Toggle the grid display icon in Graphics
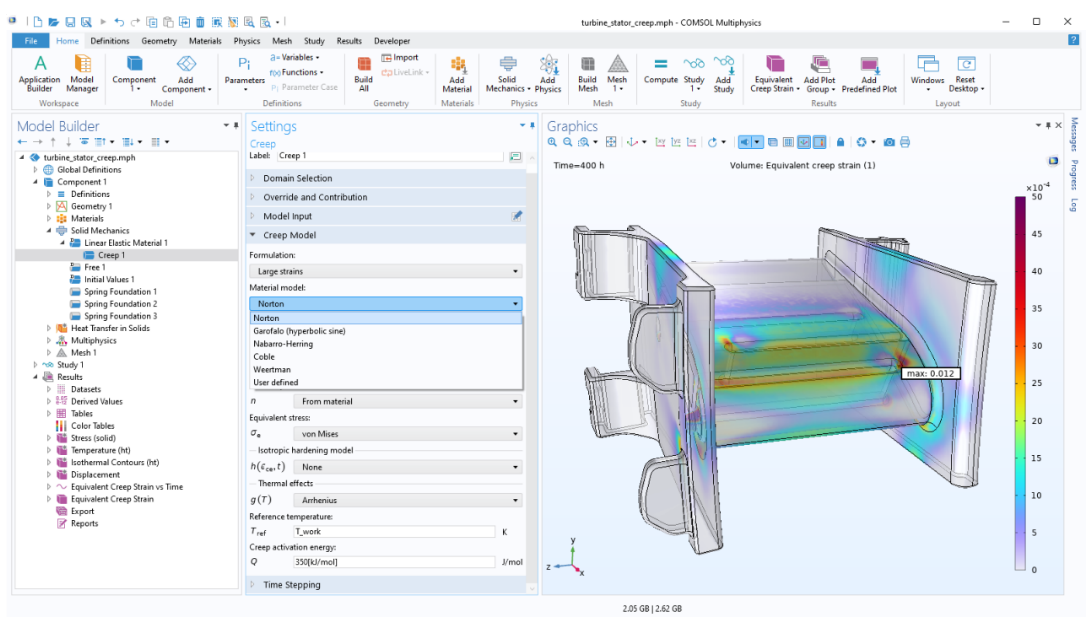 coord(788,142)
